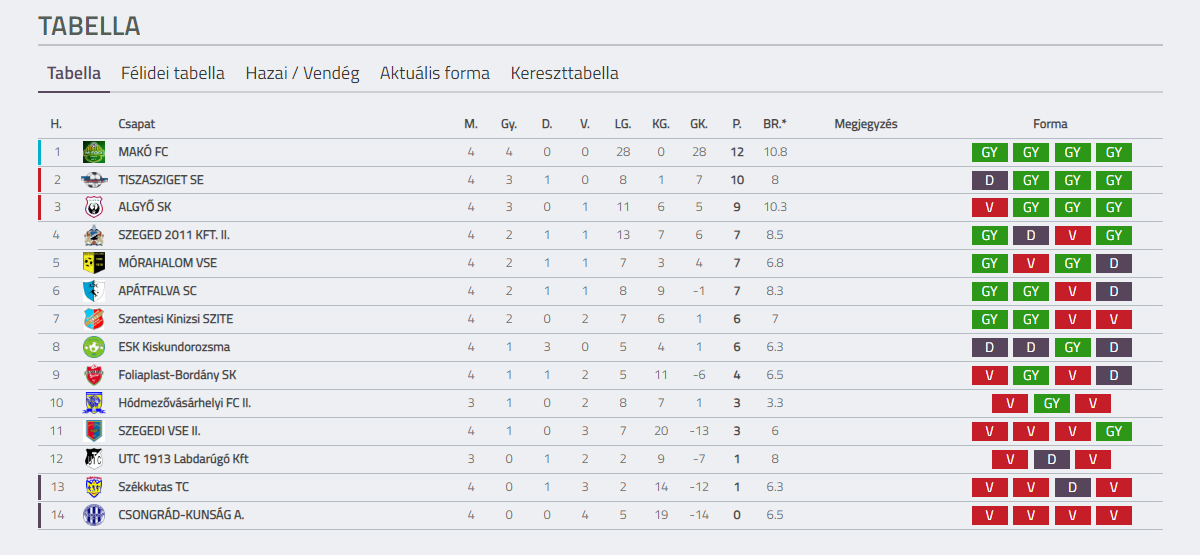The image size is (1200, 555).
Task: Open the APÁTFALVA SC team link
Action: click(158, 291)
